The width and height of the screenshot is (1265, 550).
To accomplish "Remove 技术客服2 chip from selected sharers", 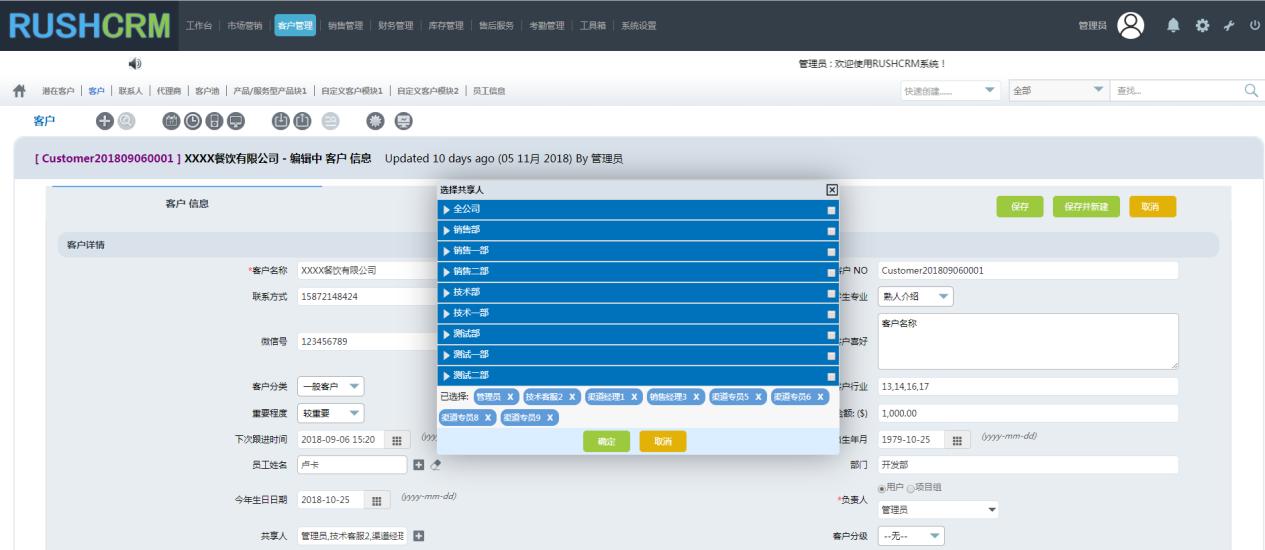I will [x=574, y=397].
